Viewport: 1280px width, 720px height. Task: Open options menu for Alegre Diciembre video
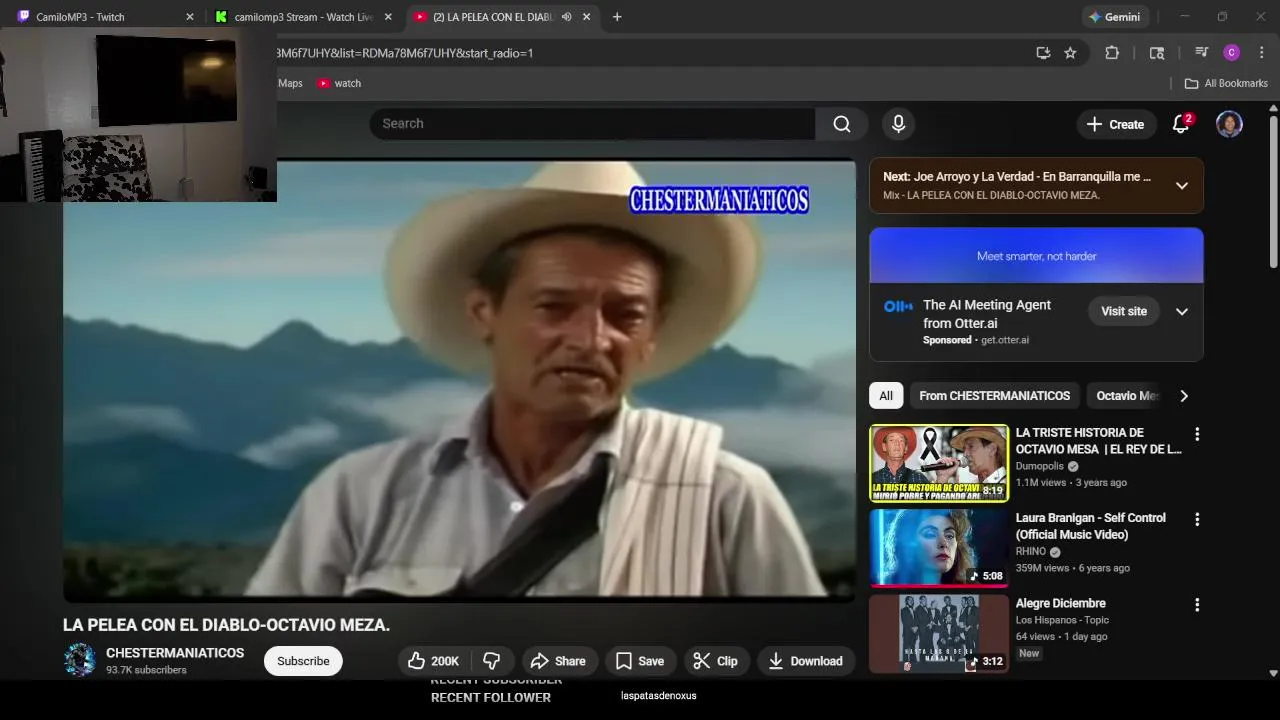coord(1197,605)
